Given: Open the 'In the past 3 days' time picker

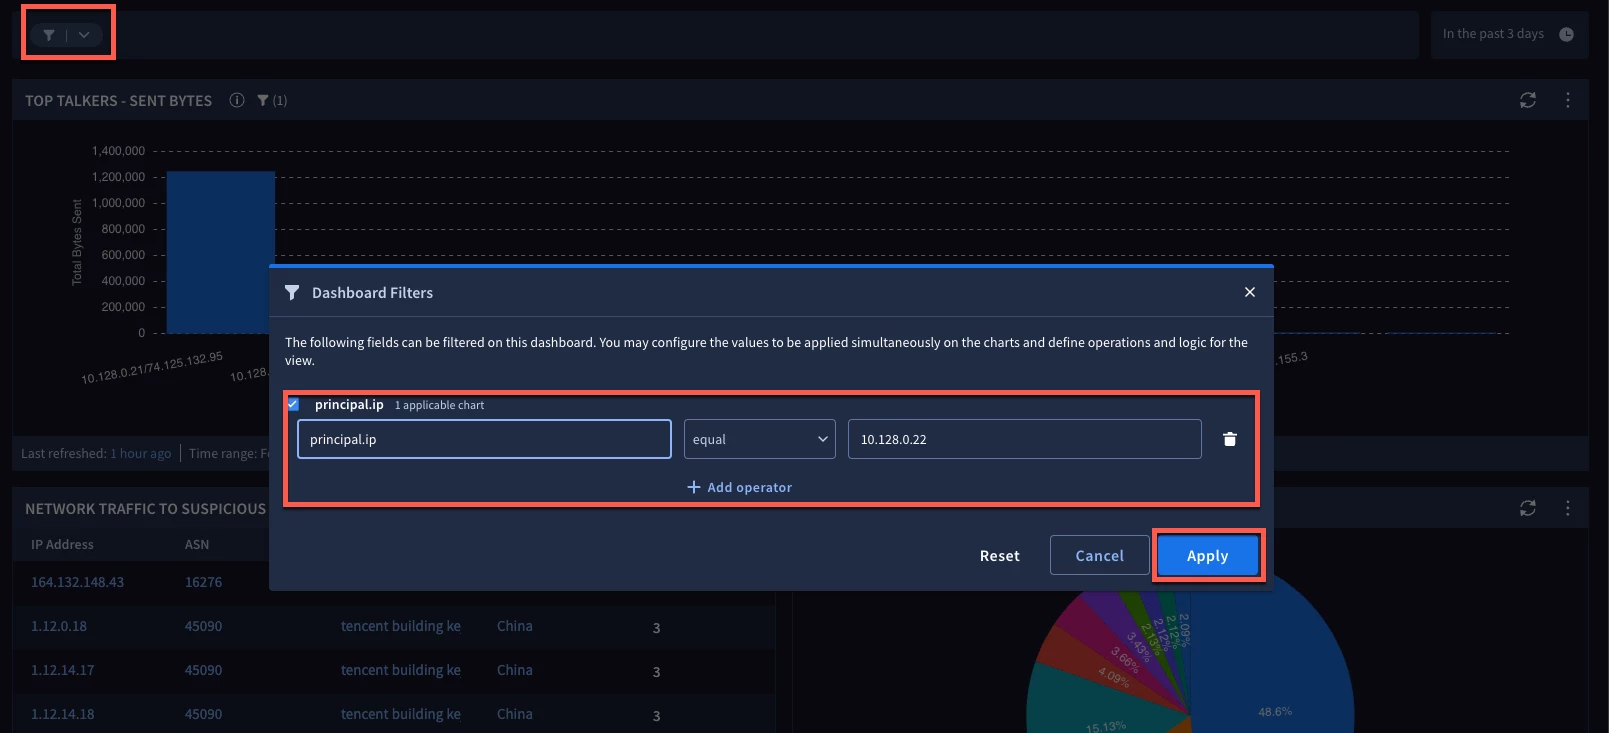Looking at the screenshot, I should click(1509, 34).
